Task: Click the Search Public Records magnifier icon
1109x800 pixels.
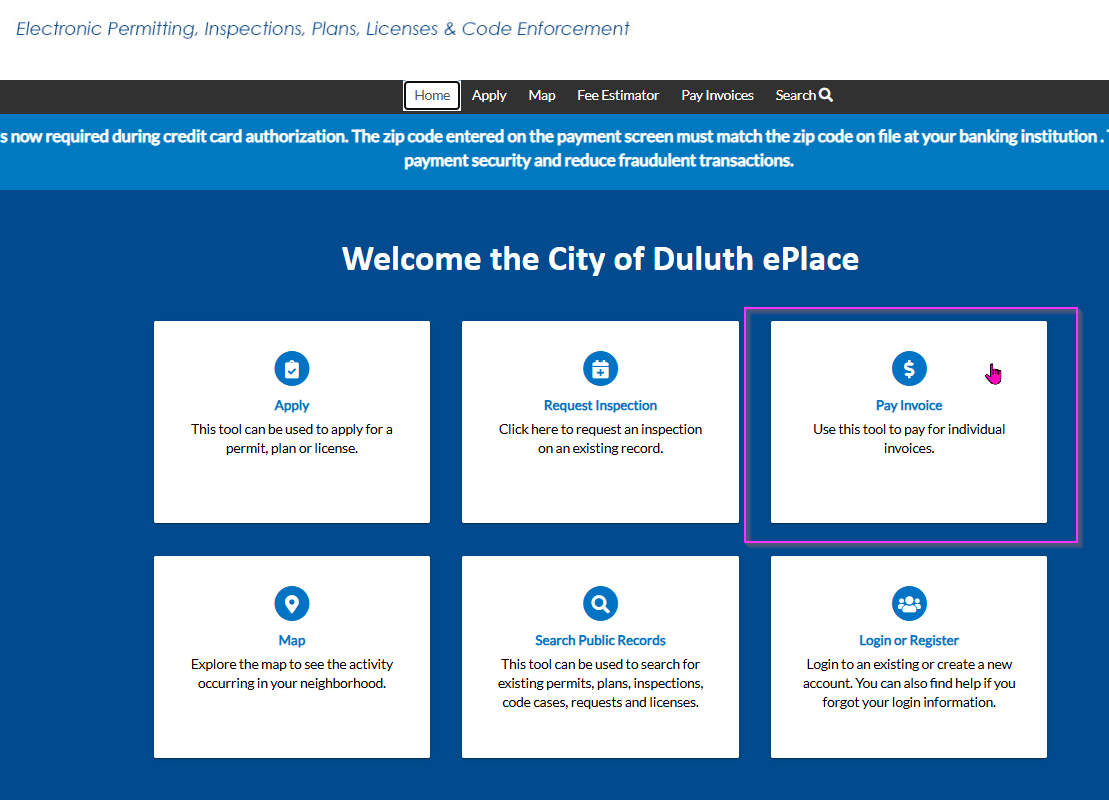Action: pyautogui.click(x=600, y=603)
